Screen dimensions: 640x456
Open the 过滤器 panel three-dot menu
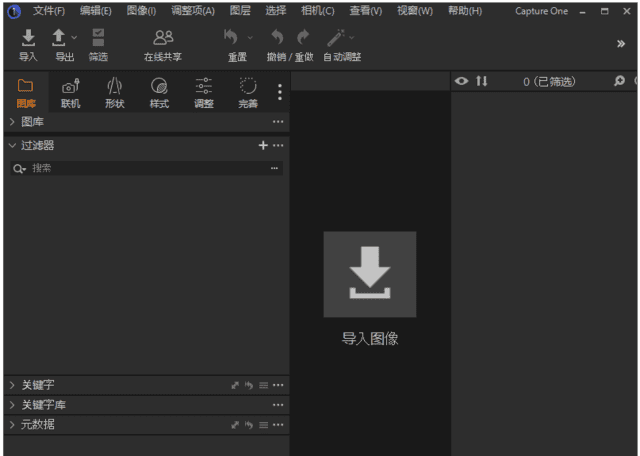(278, 145)
